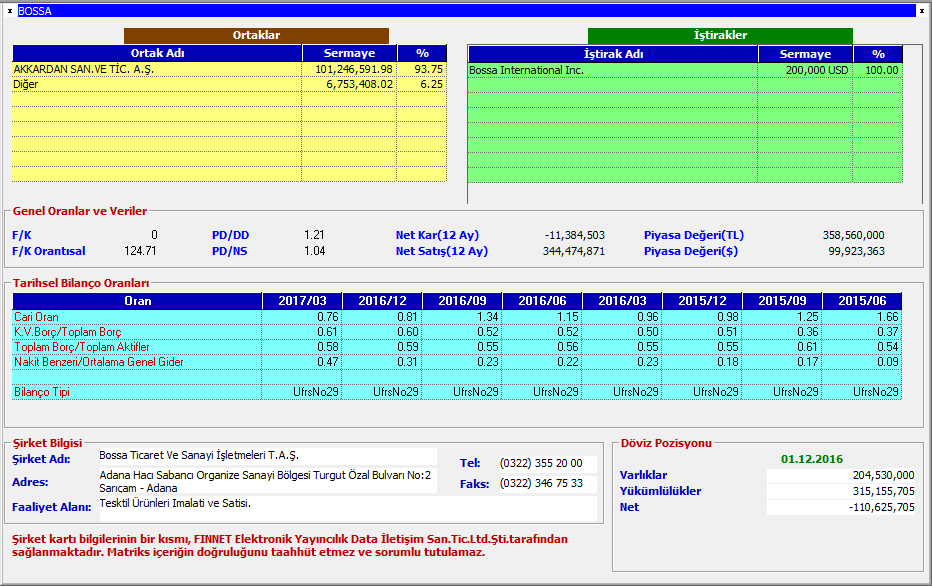Click the PD/NS label

(x=230, y=251)
